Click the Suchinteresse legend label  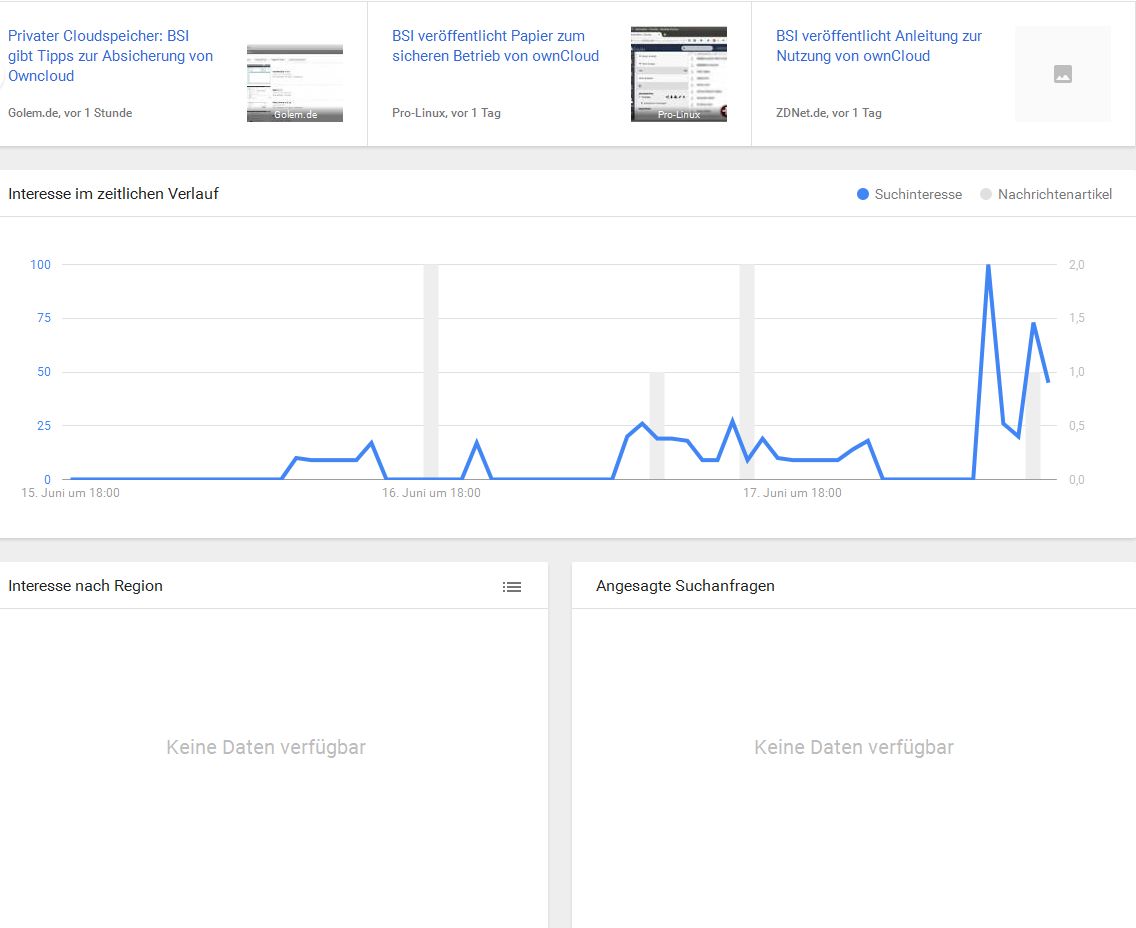(918, 194)
